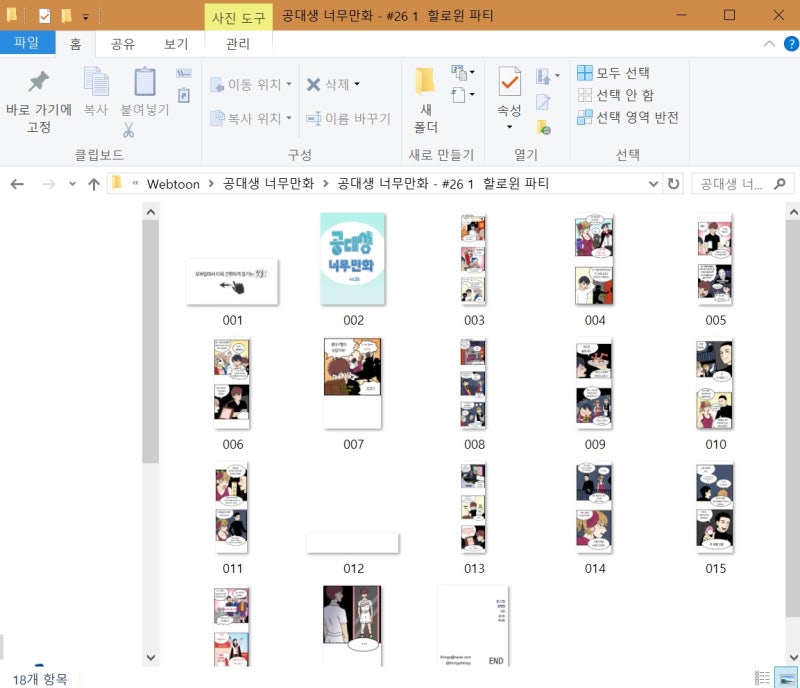The height and width of the screenshot is (688, 800).
Task: Switch to the 관리 (Manage) tab
Action: [x=238, y=44]
